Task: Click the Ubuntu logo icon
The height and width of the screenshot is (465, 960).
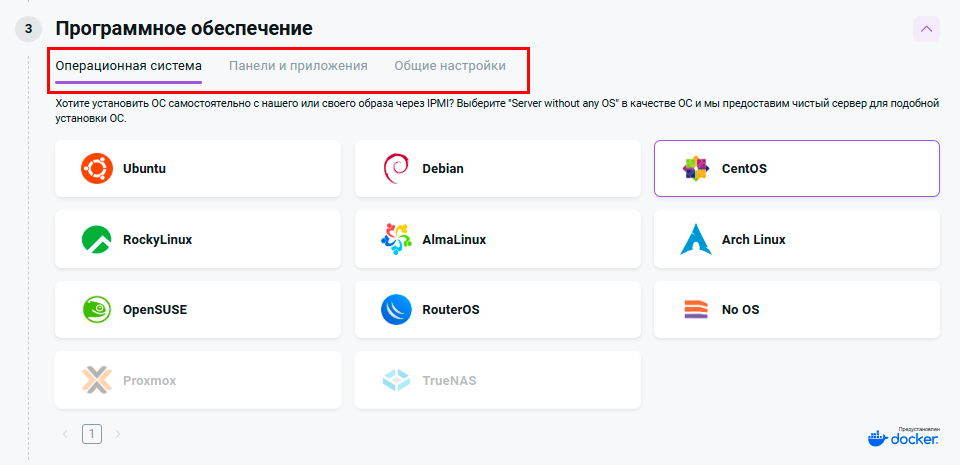Action: tap(97, 169)
